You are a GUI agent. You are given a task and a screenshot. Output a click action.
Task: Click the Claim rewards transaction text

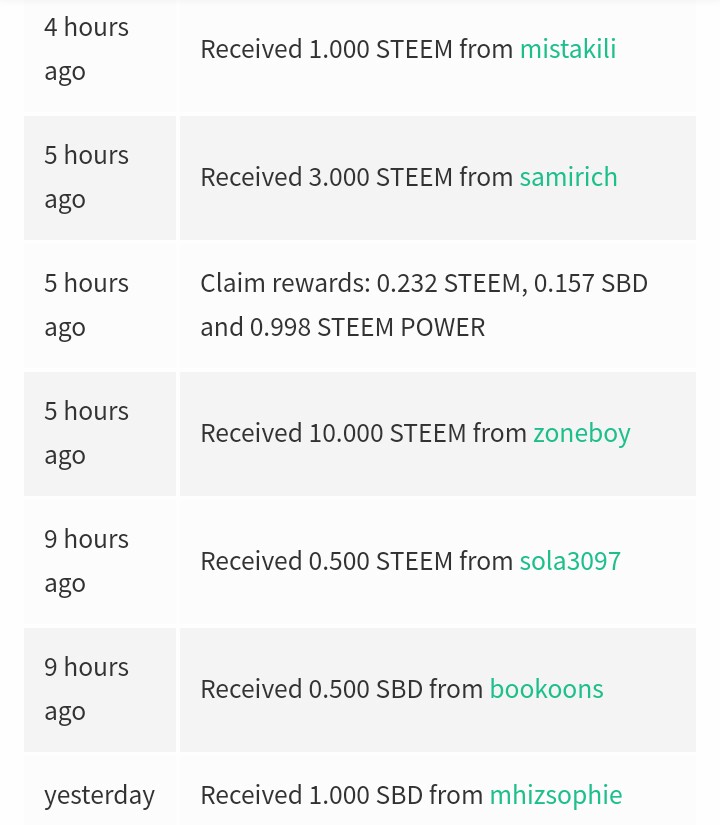(x=423, y=305)
